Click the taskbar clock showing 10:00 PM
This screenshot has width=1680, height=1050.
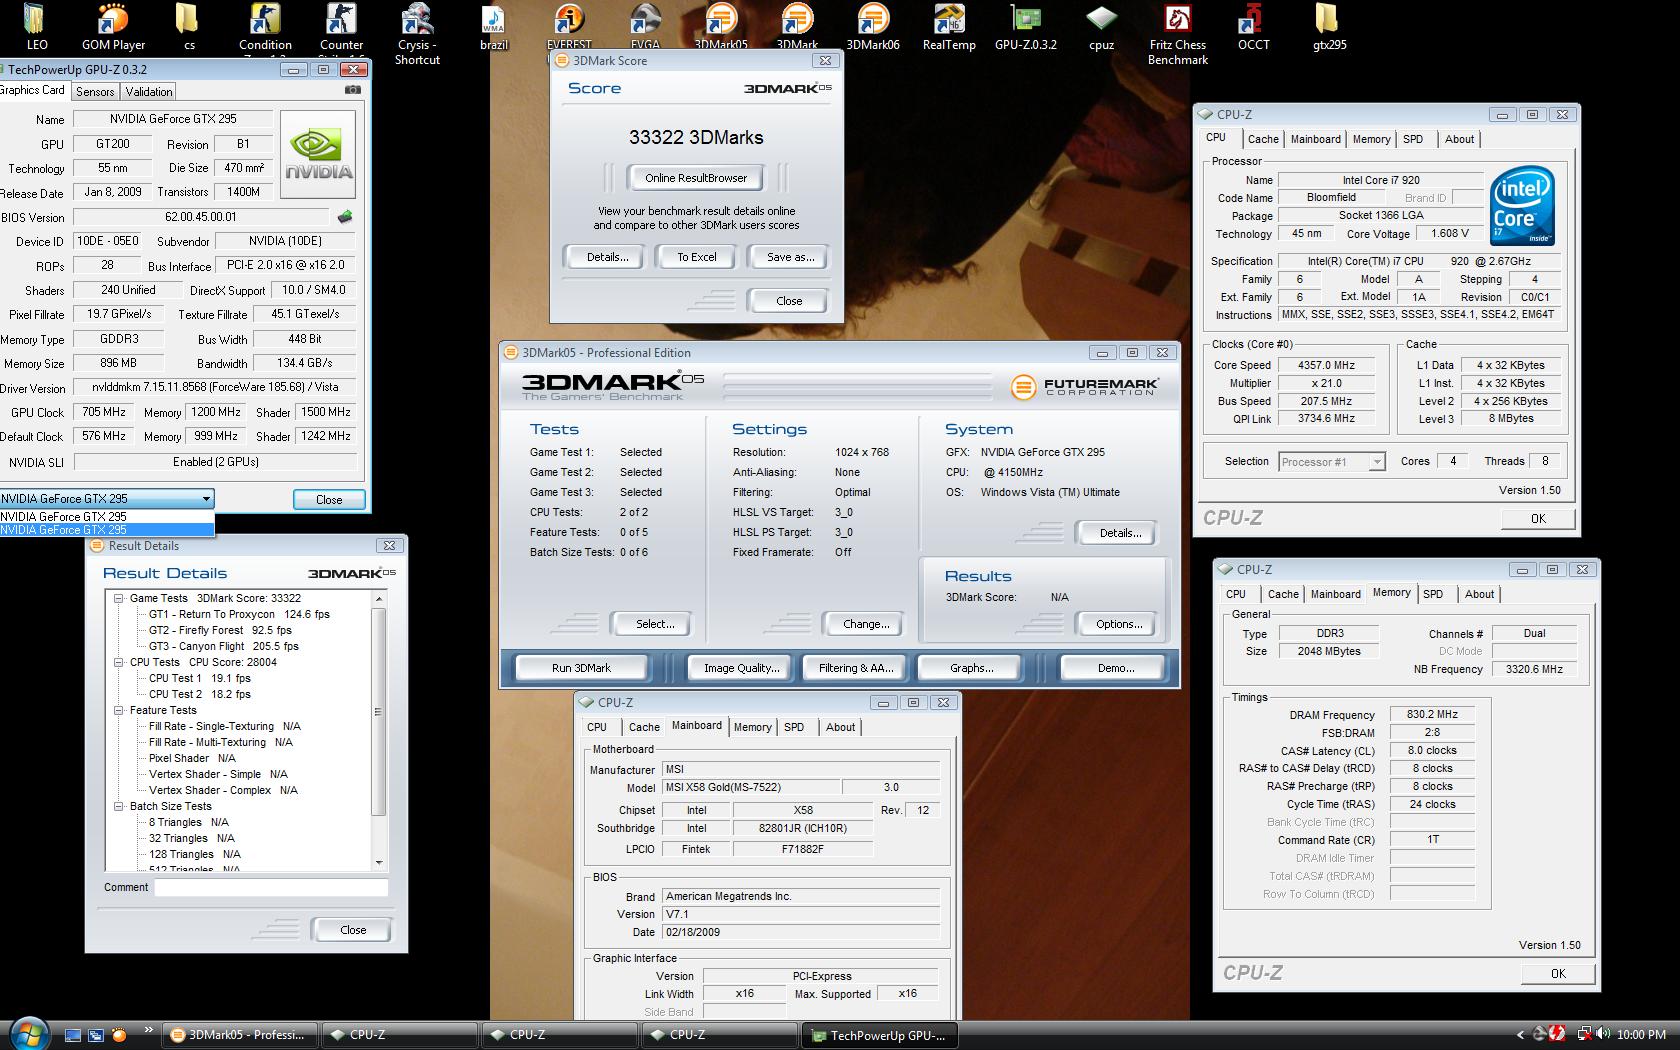(x=1640, y=1035)
